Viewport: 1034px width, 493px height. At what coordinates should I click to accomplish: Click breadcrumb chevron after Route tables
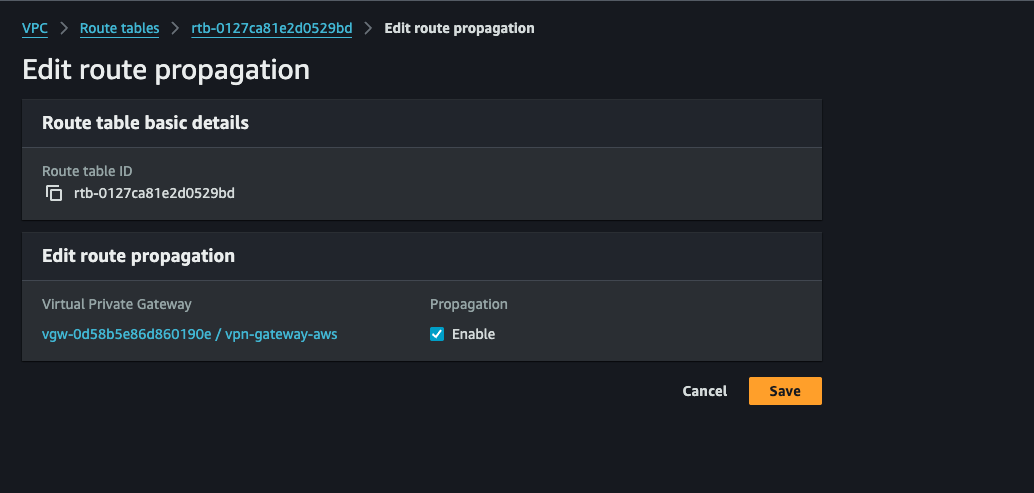[x=175, y=28]
